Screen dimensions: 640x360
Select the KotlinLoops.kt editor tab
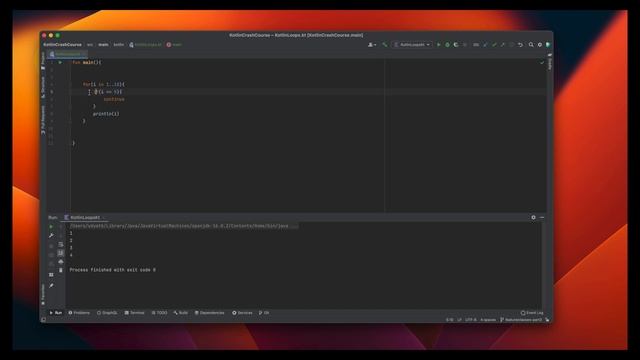pyautogui.click(x=67, y=54)
